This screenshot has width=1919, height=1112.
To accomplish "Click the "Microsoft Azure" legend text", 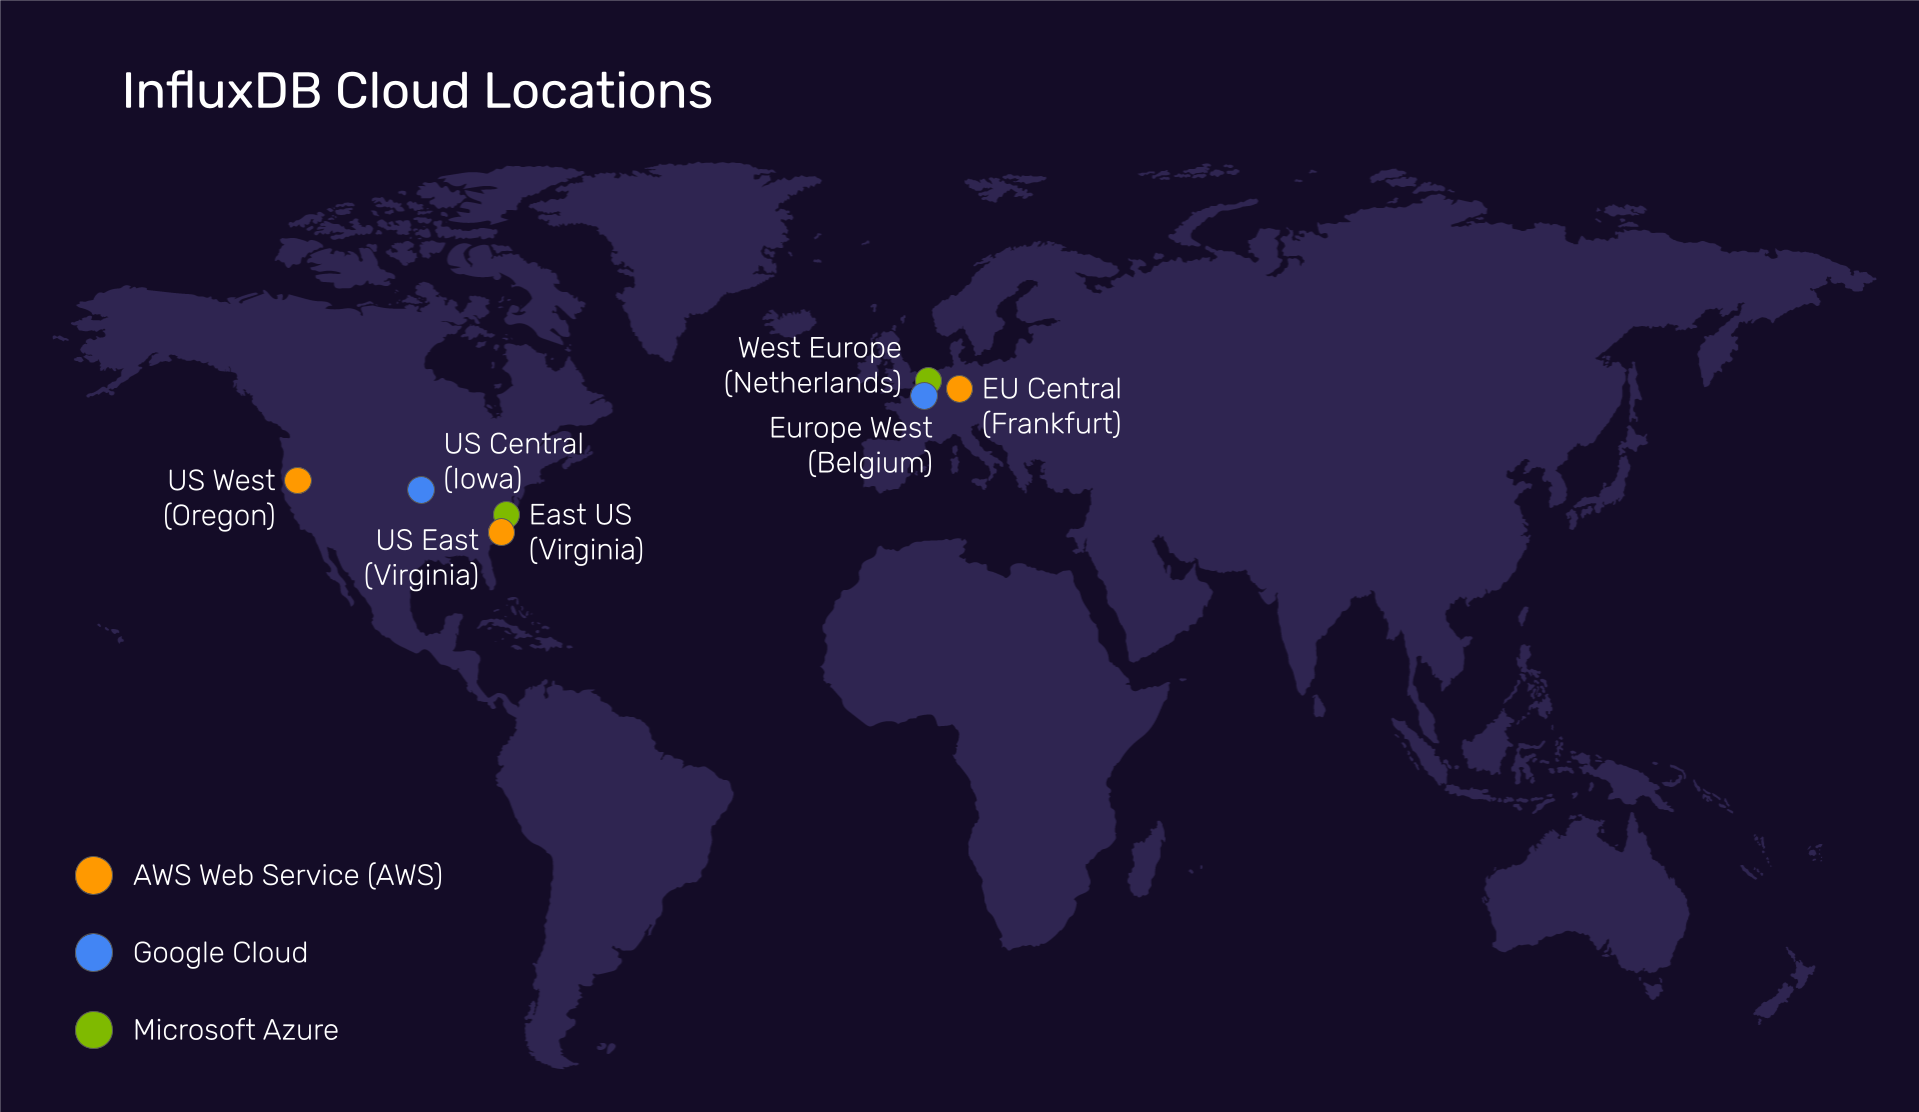I will click(236, 1030).
